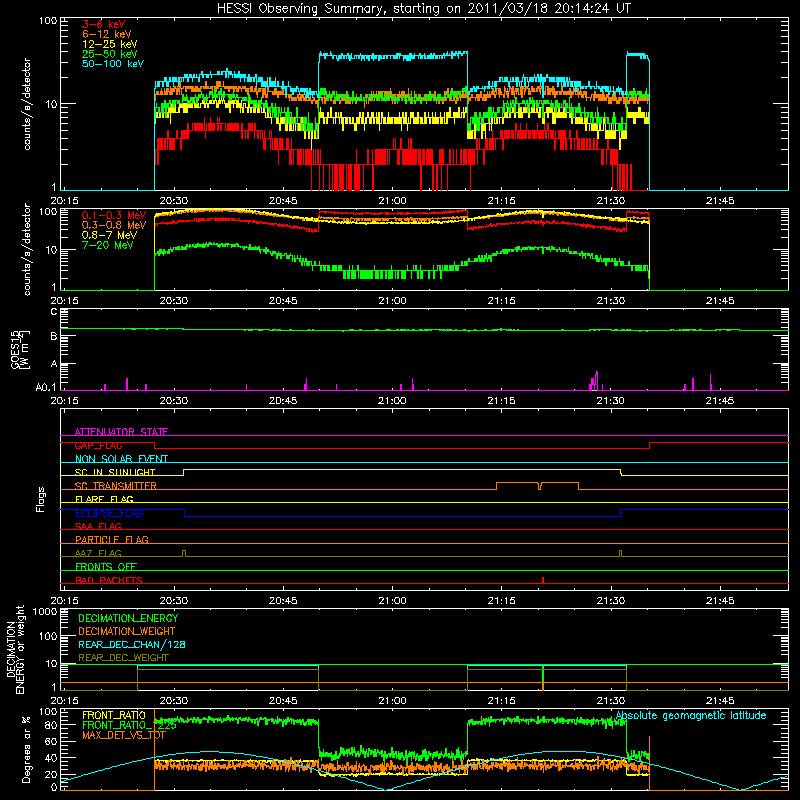Pick the SAA_FLAG label

click(x=98, y=526)
